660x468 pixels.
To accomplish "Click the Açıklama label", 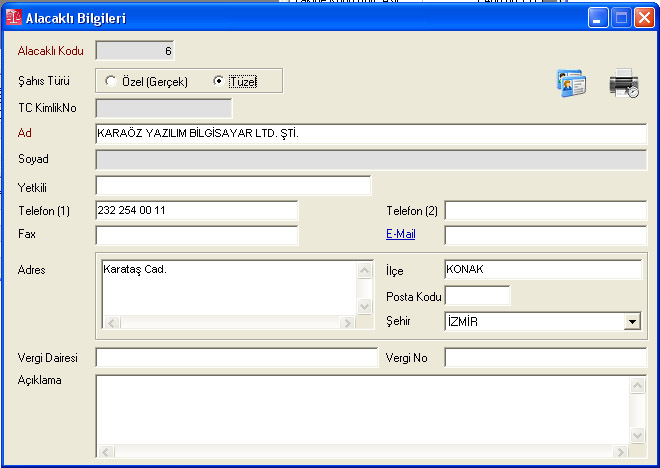I will coord(40,380).
